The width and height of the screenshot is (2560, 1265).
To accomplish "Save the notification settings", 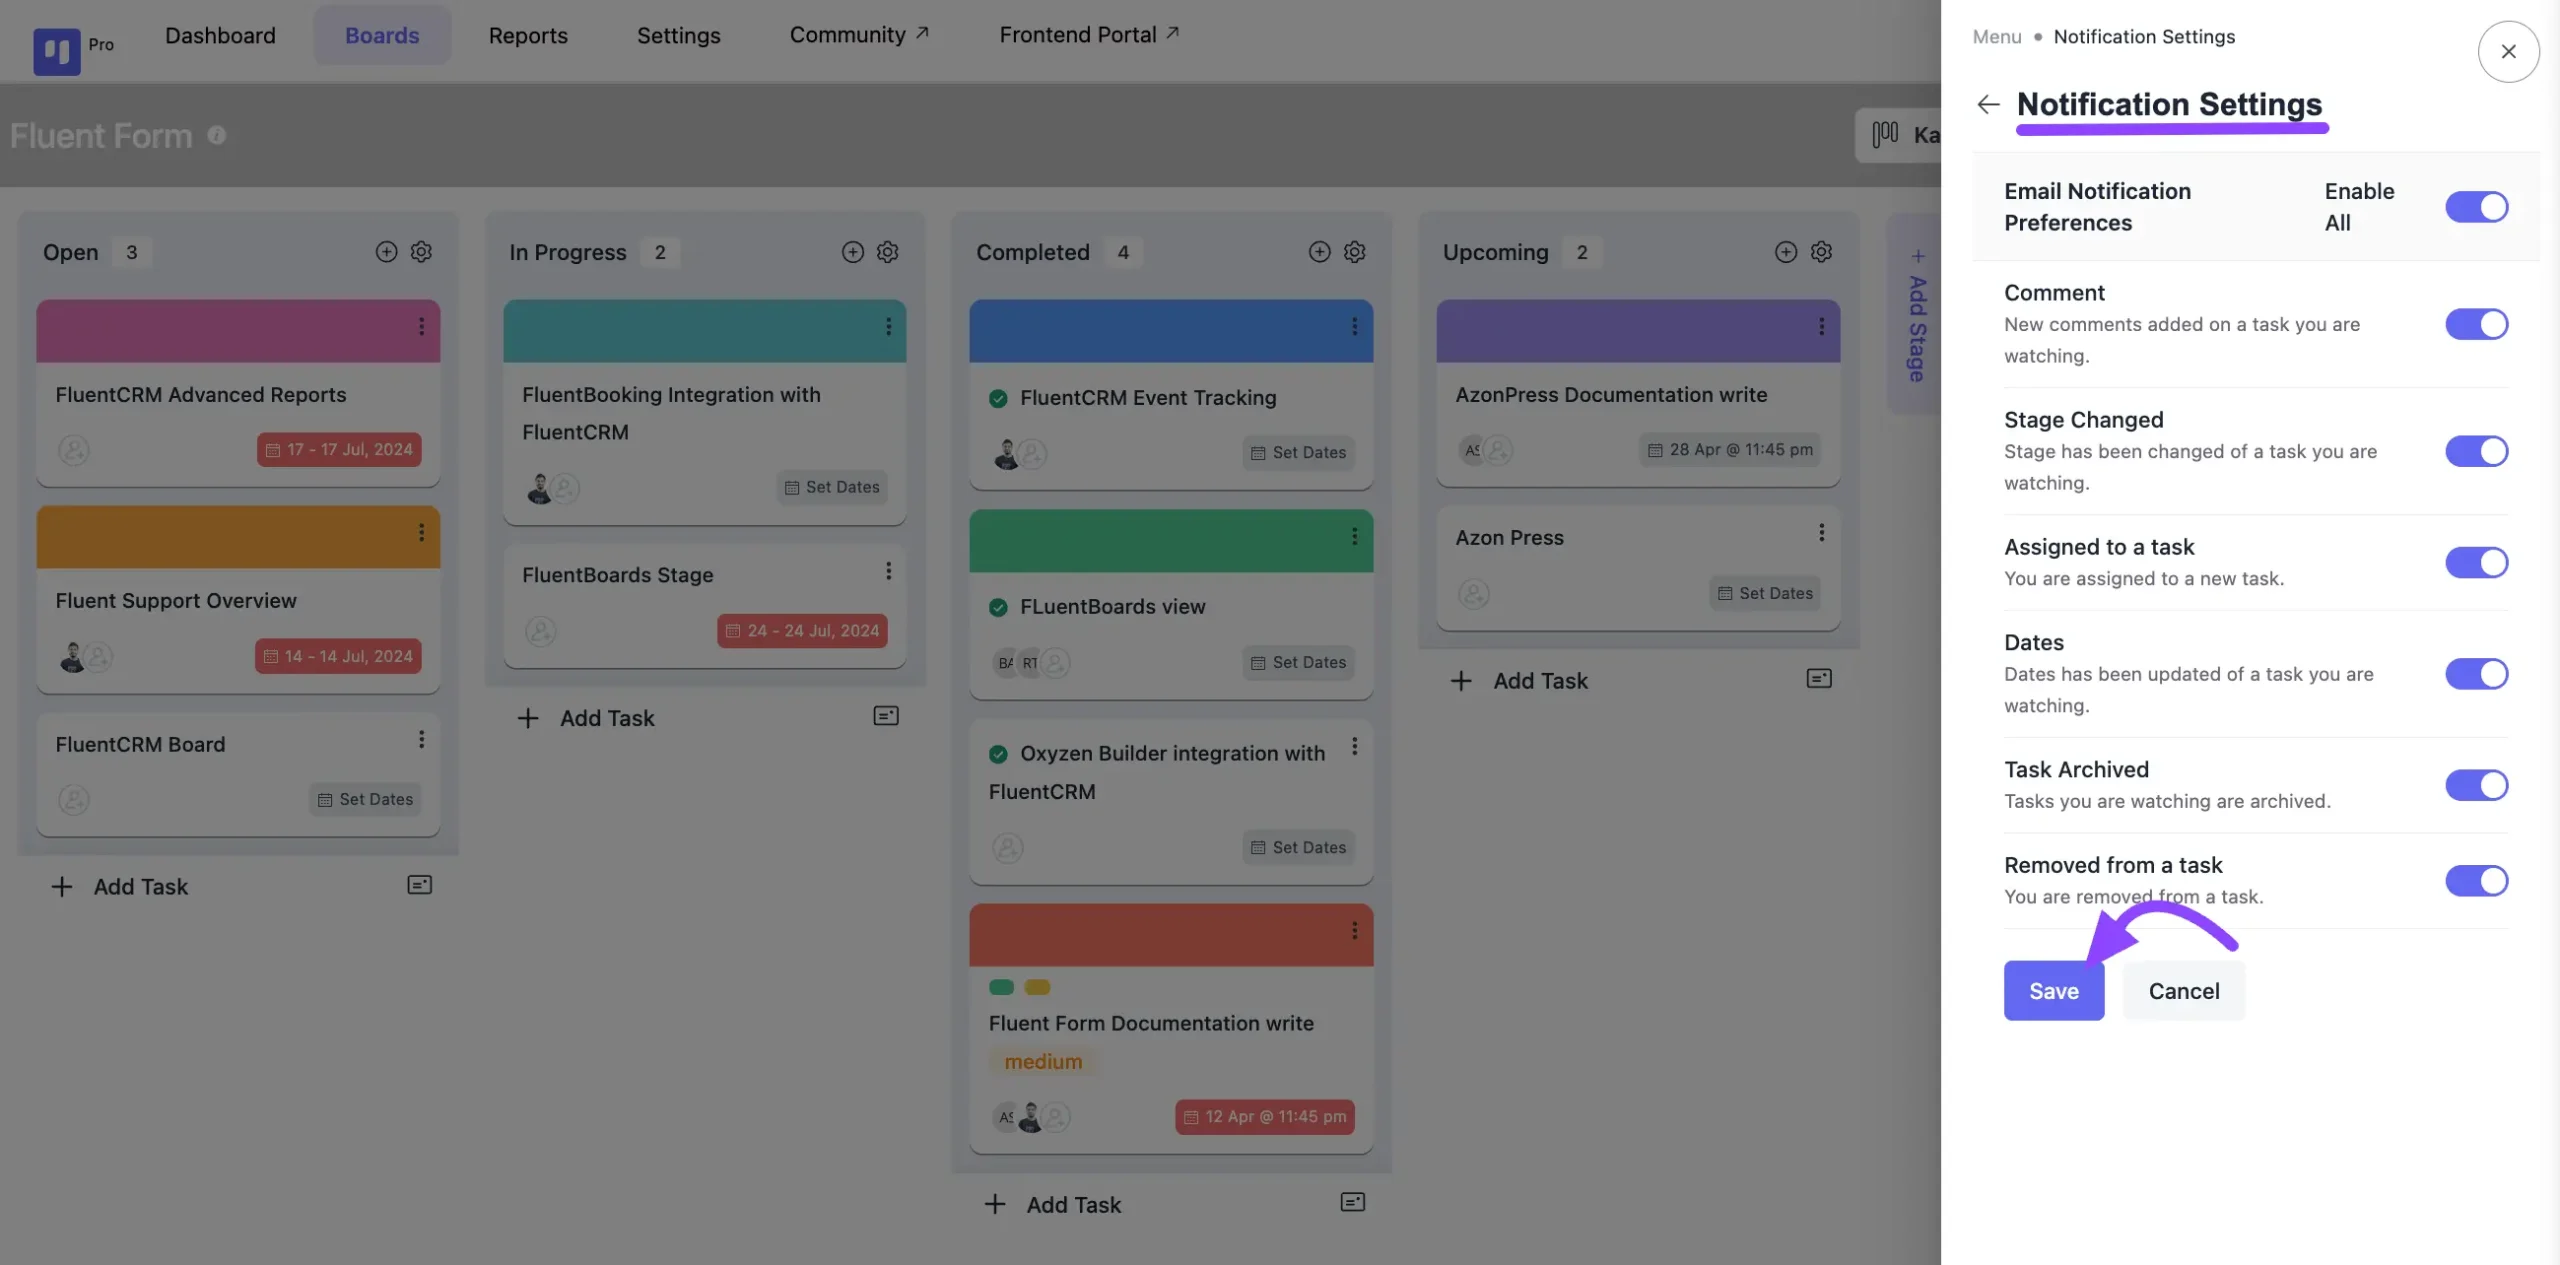I will (2053, 991).
